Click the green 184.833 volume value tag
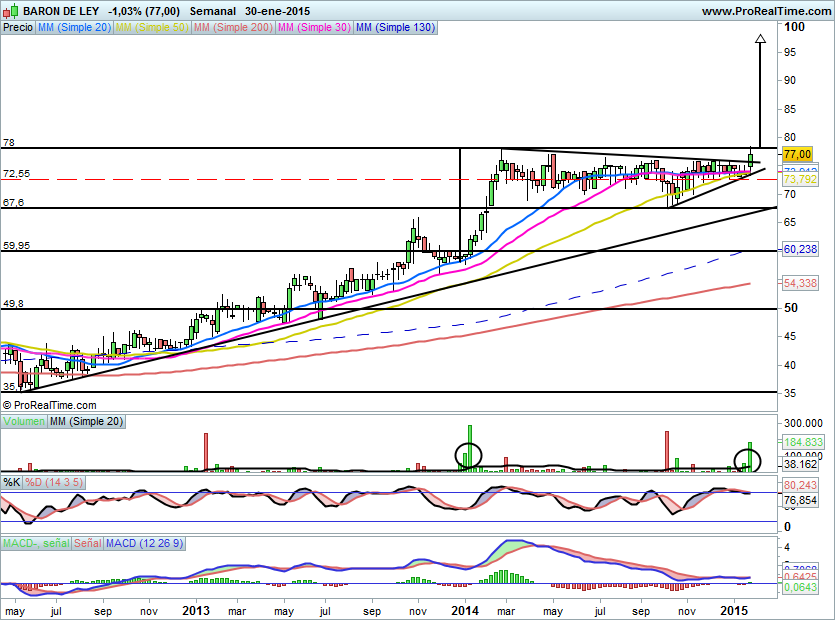This screenshot has height=620, width=835. point(802,441)
